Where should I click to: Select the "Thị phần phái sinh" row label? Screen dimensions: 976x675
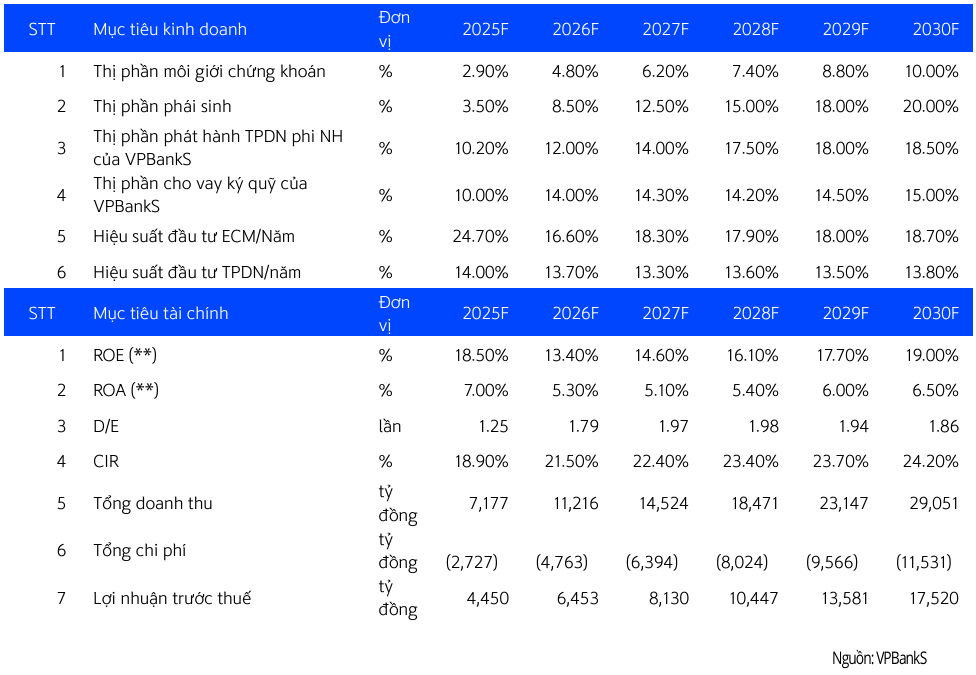pyautogui.click(x=162, y=106)
